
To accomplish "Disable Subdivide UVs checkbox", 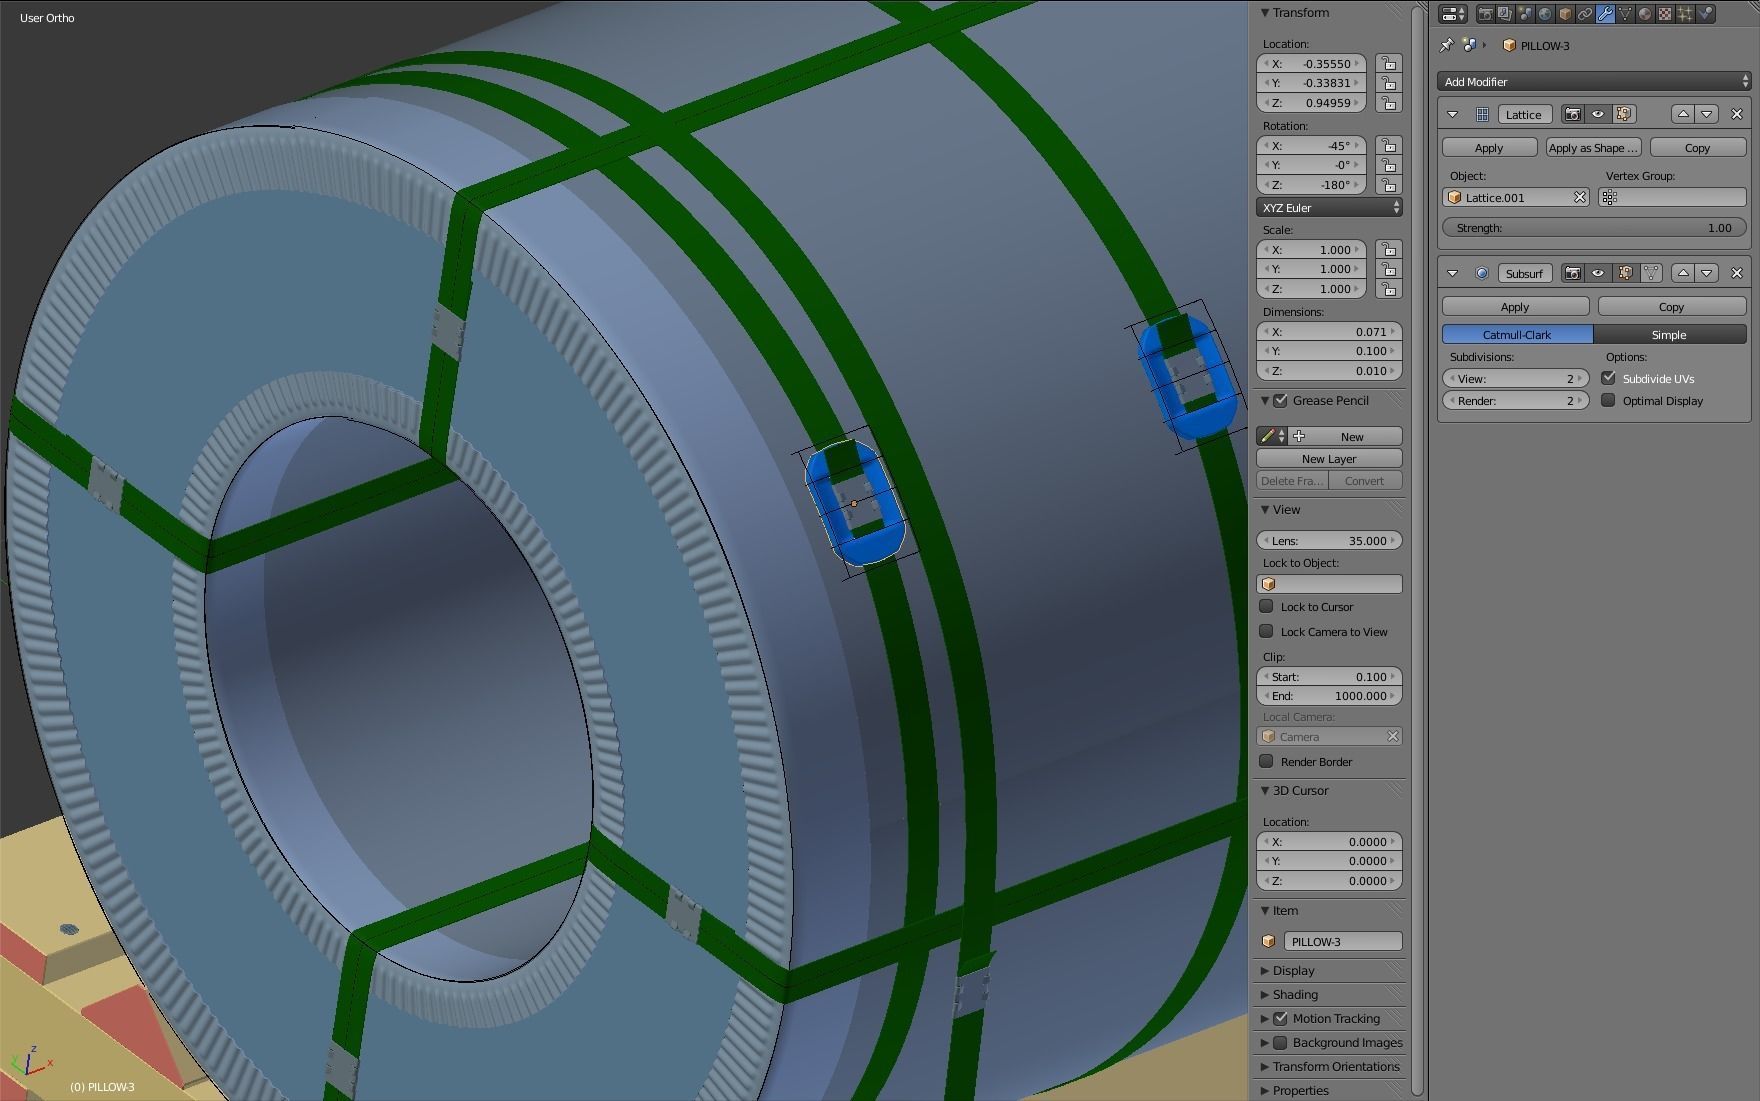I will (1608, 378).
